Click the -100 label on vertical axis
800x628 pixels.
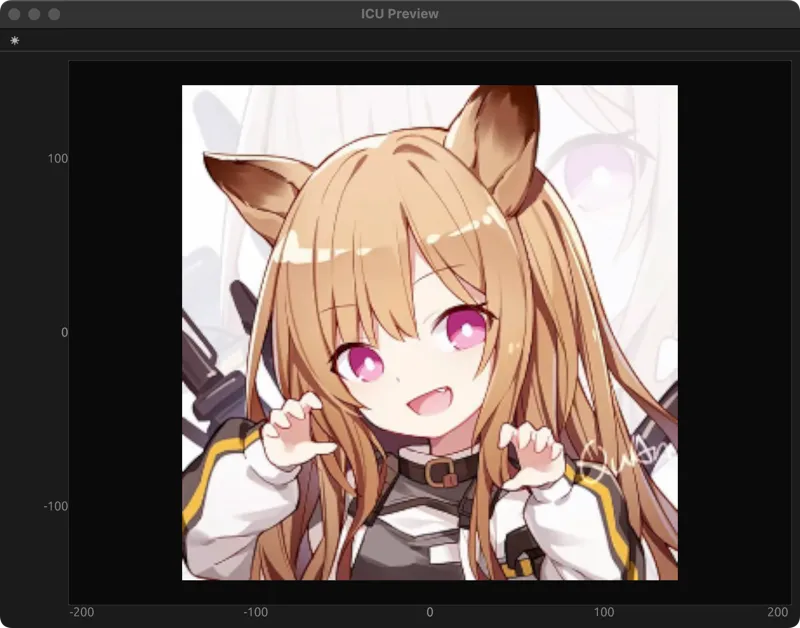(x=56, y=506)
